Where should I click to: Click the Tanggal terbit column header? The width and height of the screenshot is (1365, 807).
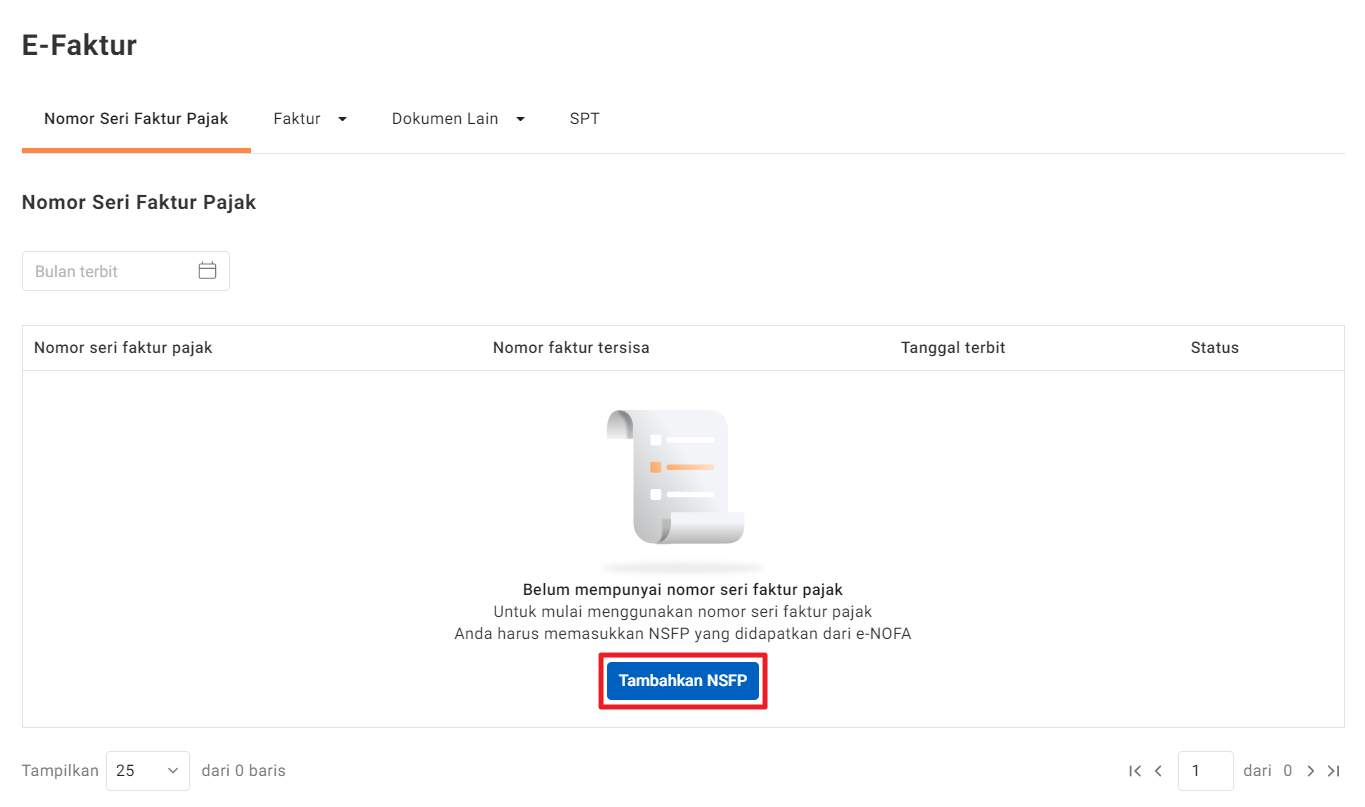(953, 348)
